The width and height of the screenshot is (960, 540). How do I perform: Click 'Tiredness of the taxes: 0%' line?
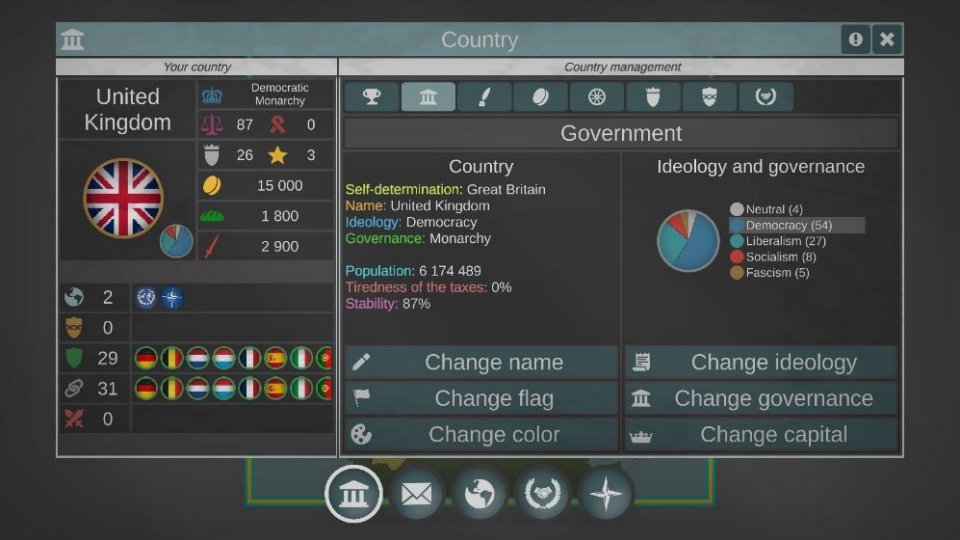point(428,287)
